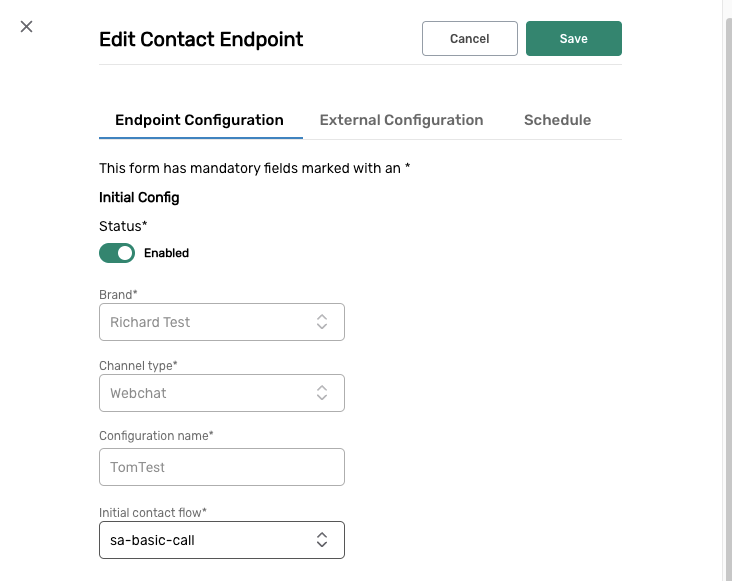Click the Edit Contact Endpoint heading
Viewport: 732px width, 581px height.
click(201, 40)
